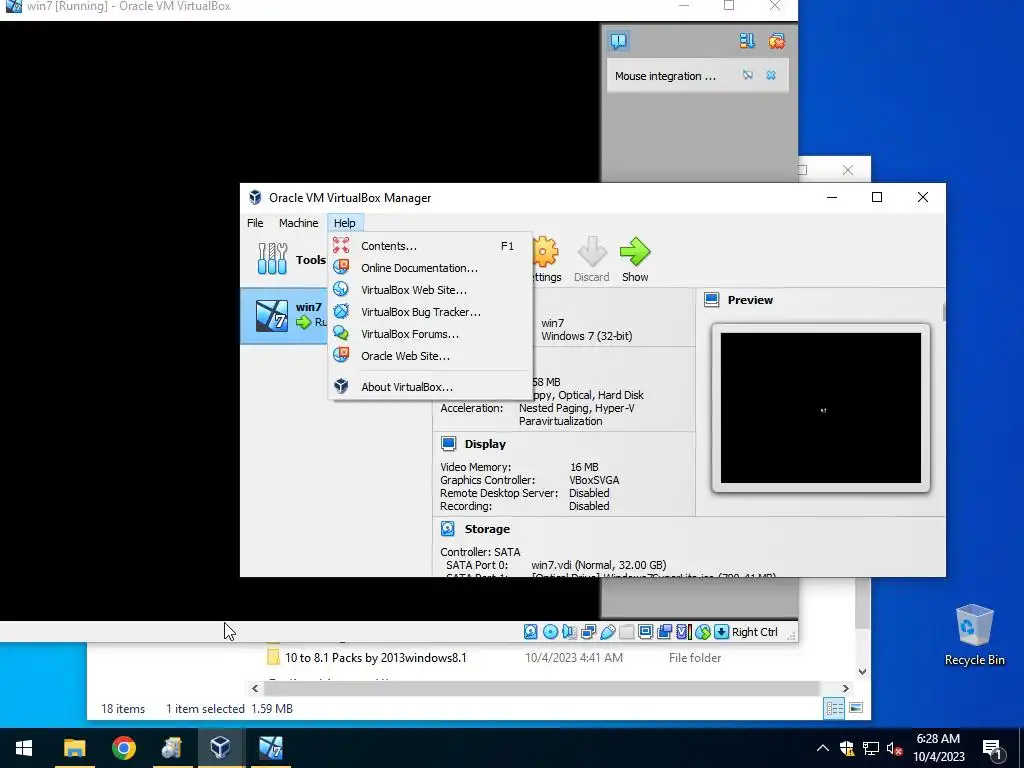Select Contents... from the Help menu
Viewport: 1024px width, 768px height.
[x=430, y=246]
